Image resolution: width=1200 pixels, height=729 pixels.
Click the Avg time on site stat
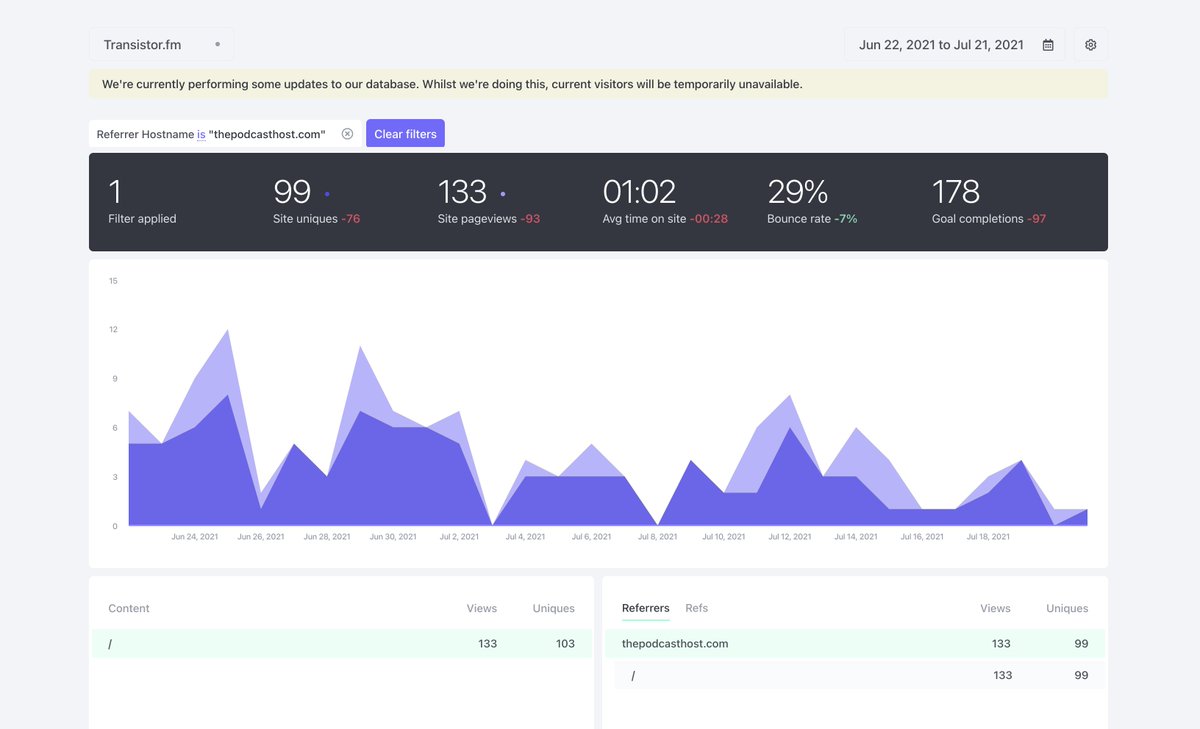(x=665, y=201)
